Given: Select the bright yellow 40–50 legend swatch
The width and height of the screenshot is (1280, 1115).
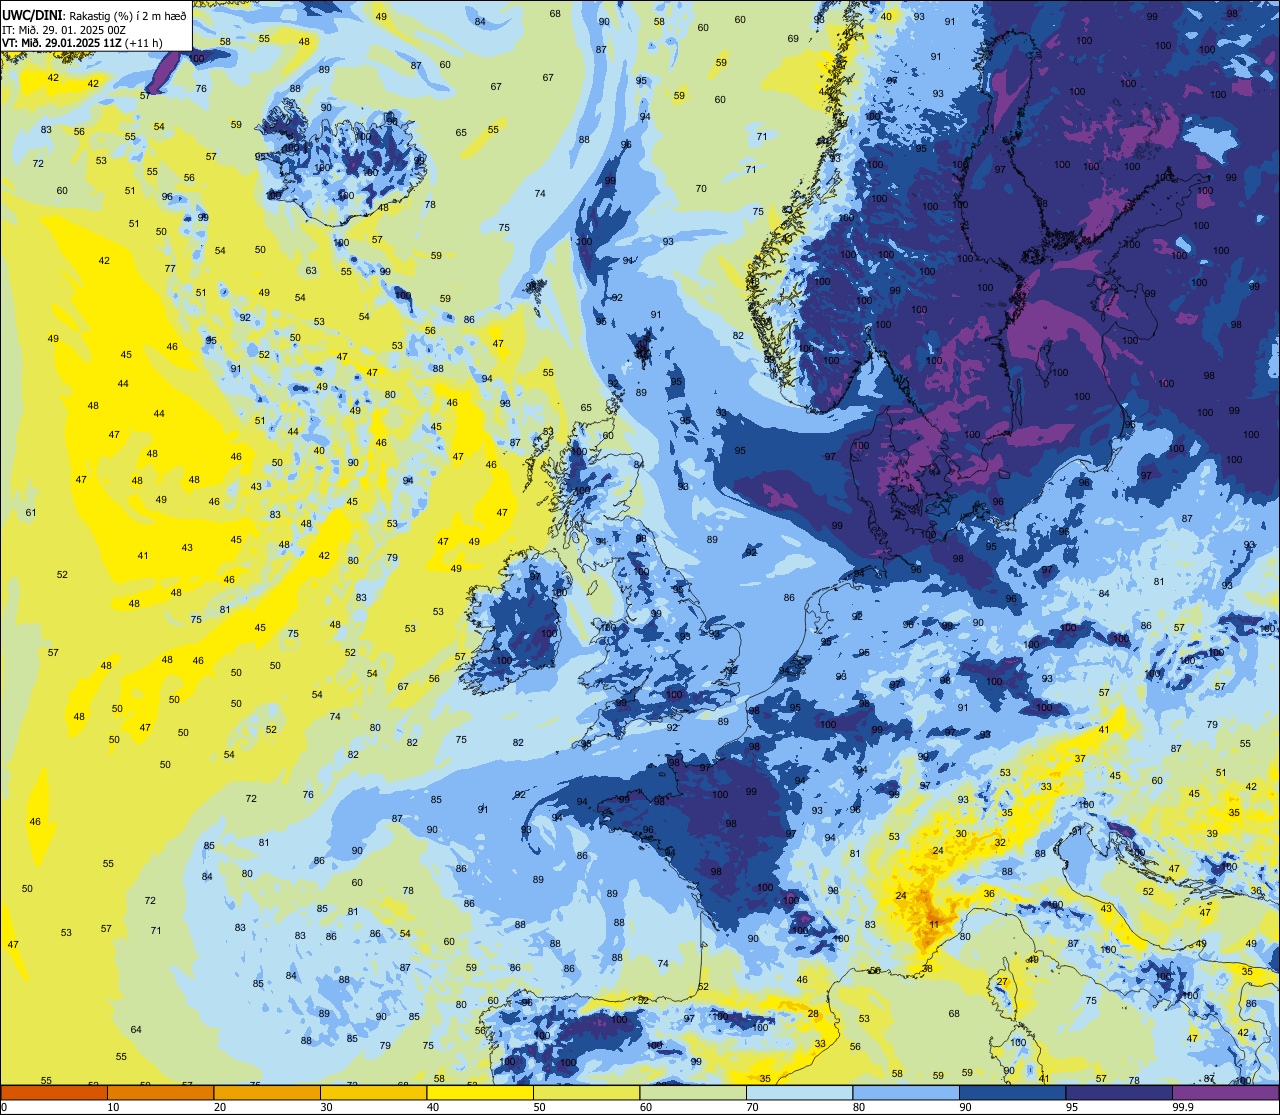Looking at the screenshot, I should pos(480,1092).
